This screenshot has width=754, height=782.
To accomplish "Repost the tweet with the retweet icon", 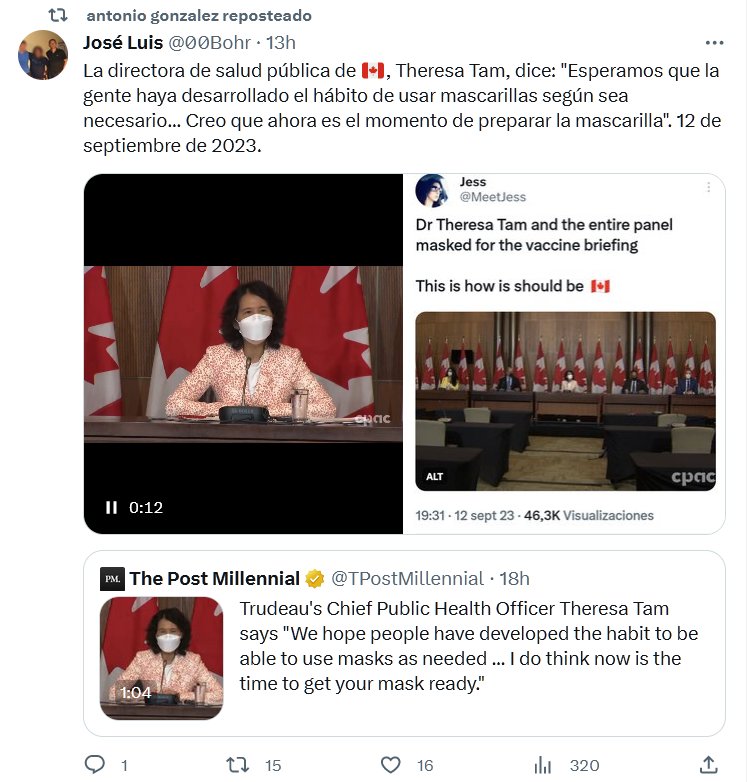I will tap(237, 764).
